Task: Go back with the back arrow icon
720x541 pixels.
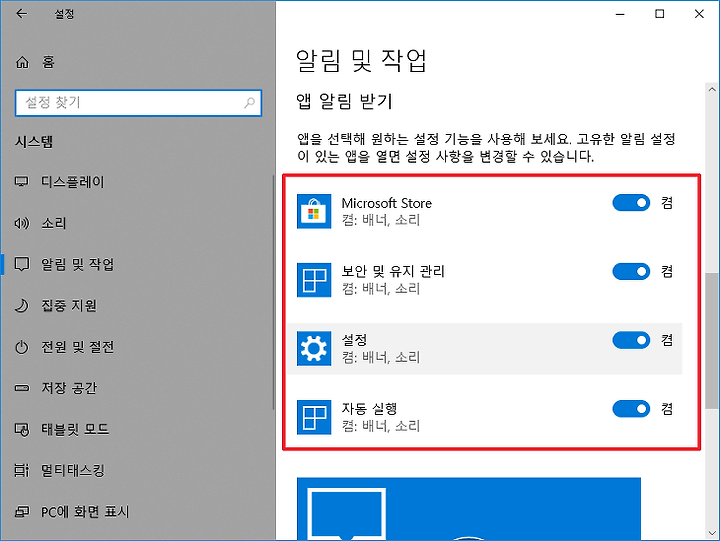Action: 22,14
